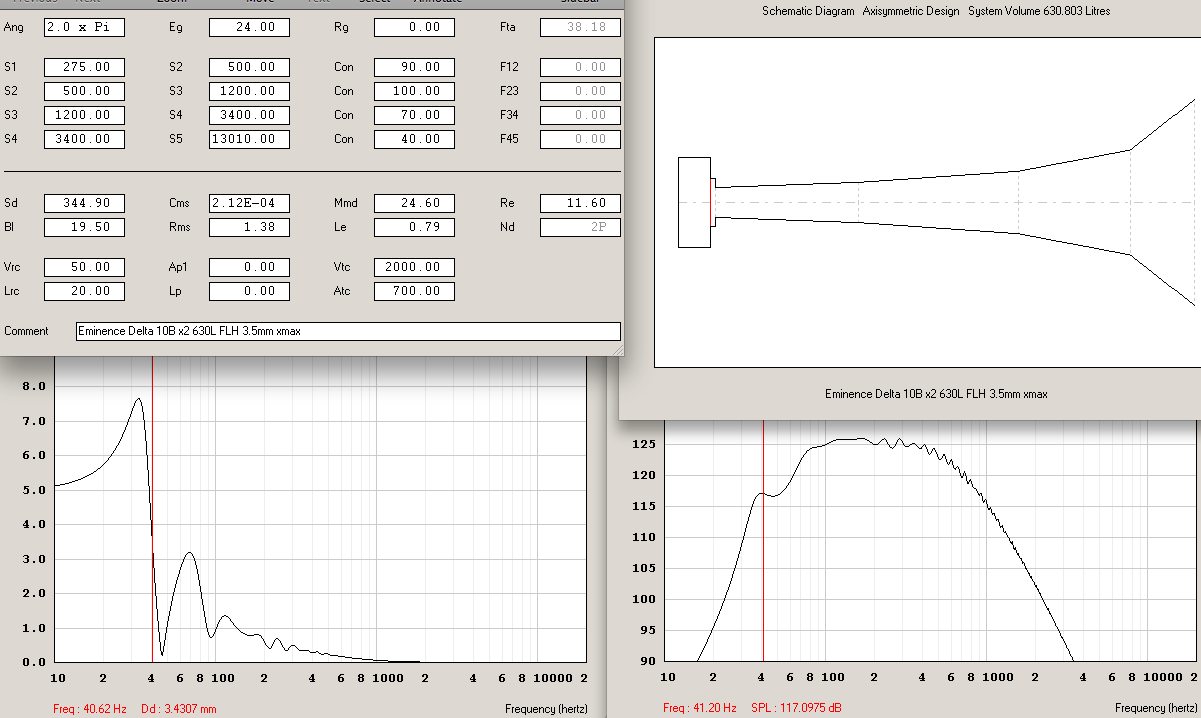Edit the Con value 70.00
1201x718 pixels.
[x=415, y=115]
